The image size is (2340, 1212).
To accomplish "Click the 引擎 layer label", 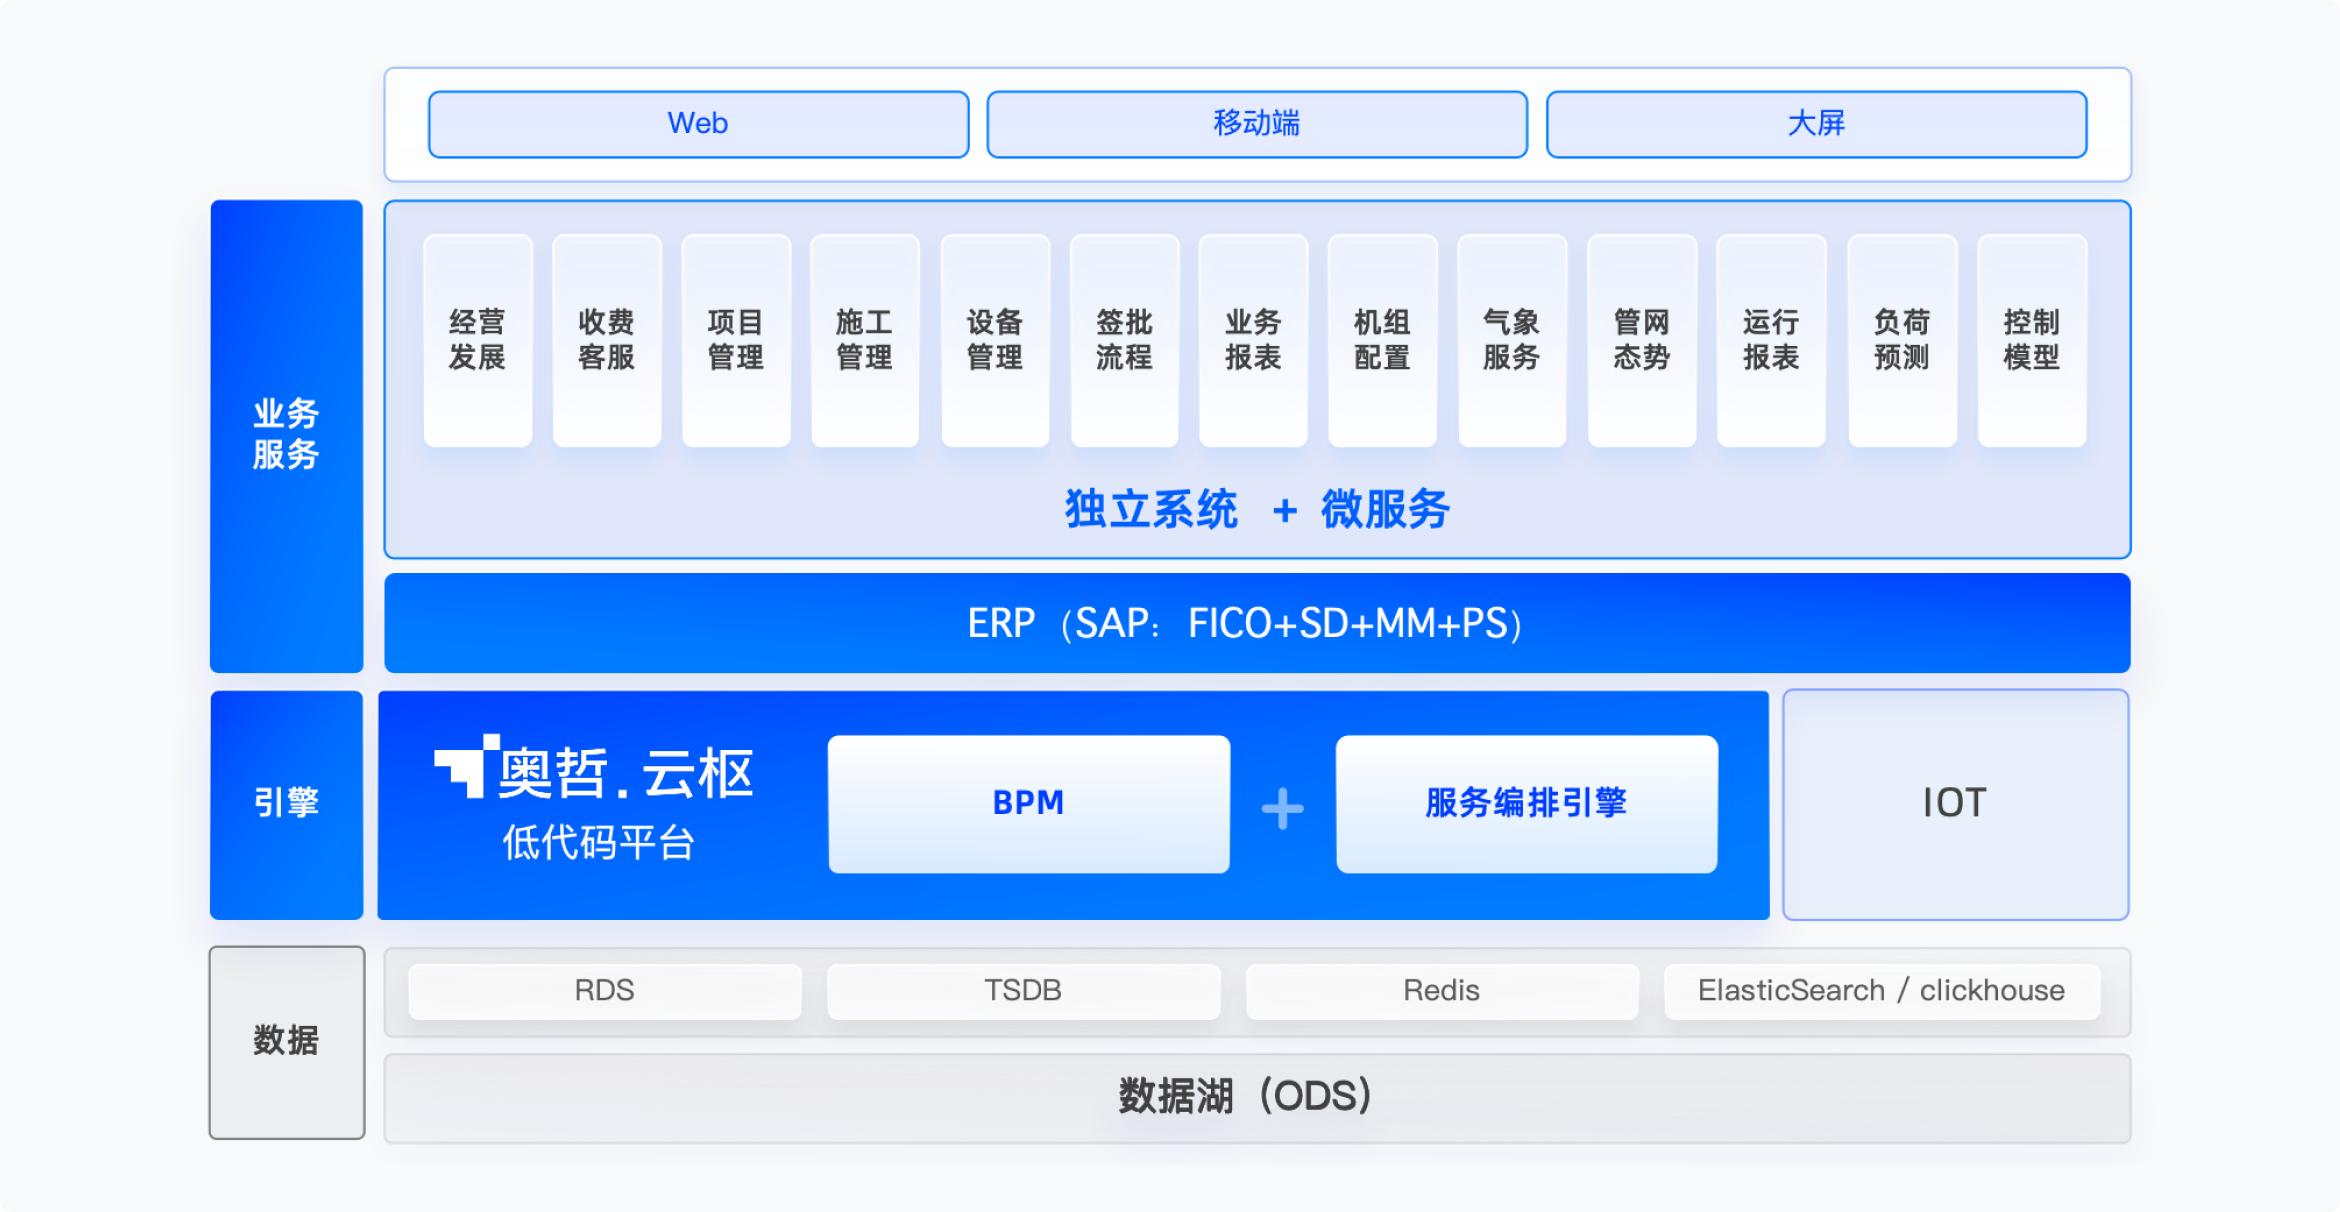I will tap(286, 804).
